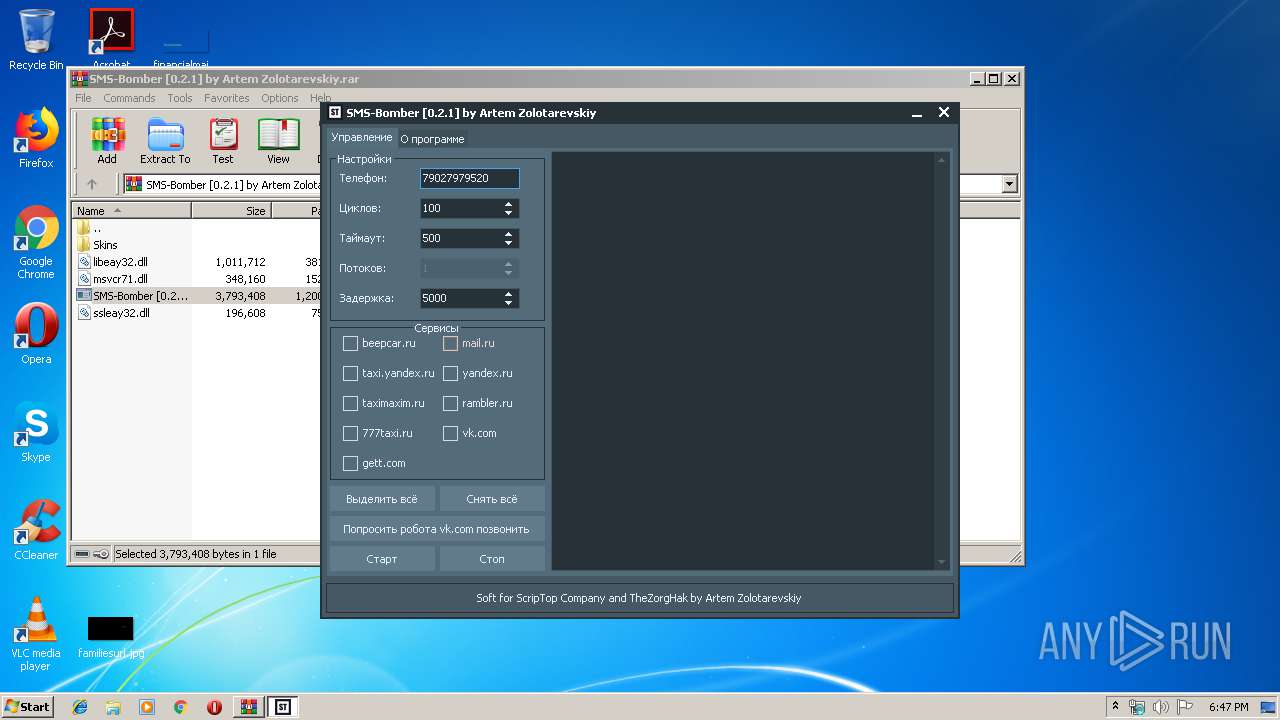Switch to the О программе tab
Screen dimensions: 1280x720
click(x=432, y=139)
